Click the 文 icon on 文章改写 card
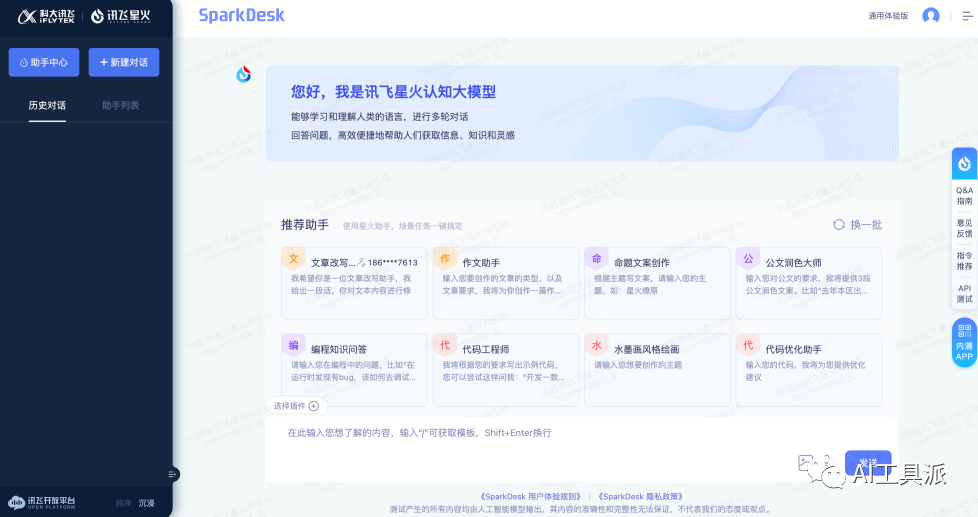 tap(293, 259)
